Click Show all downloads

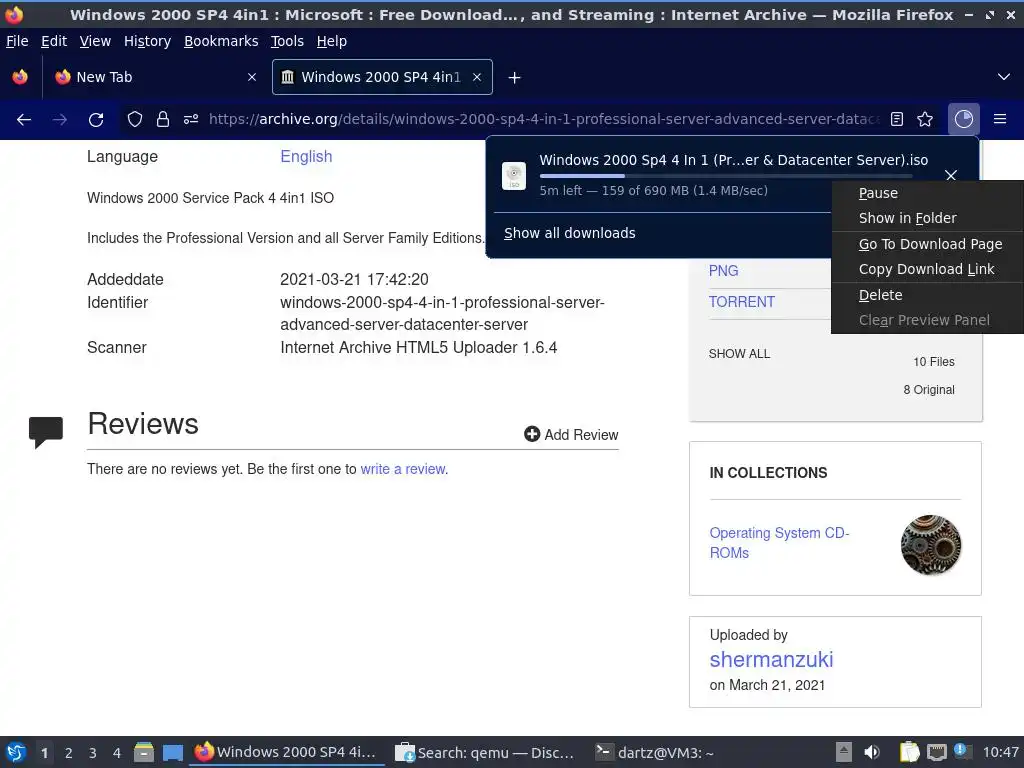[569, 233]
